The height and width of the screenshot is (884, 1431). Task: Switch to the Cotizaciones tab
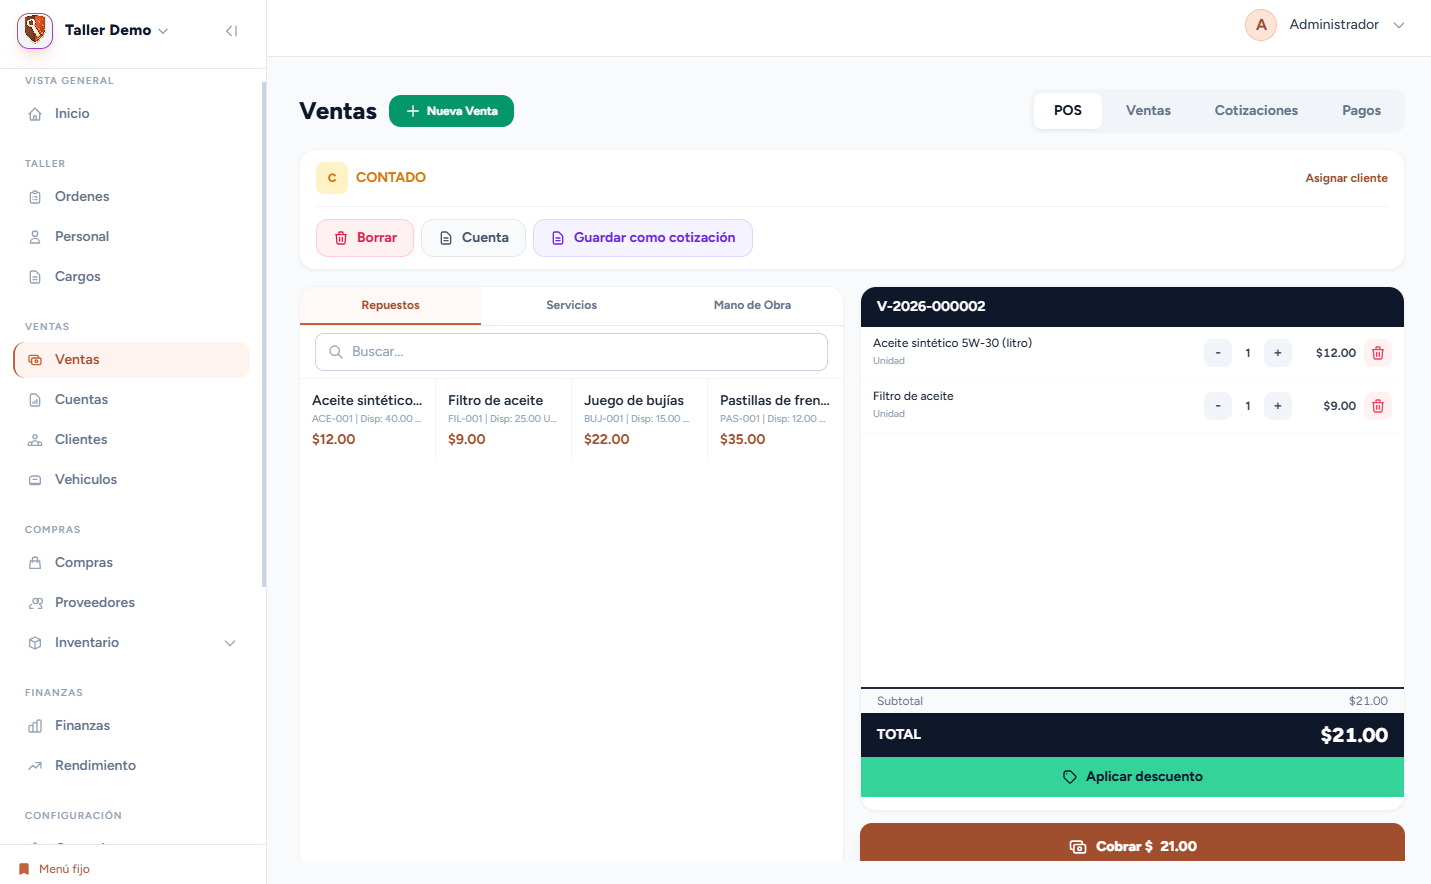click(x=1256, y=111)
